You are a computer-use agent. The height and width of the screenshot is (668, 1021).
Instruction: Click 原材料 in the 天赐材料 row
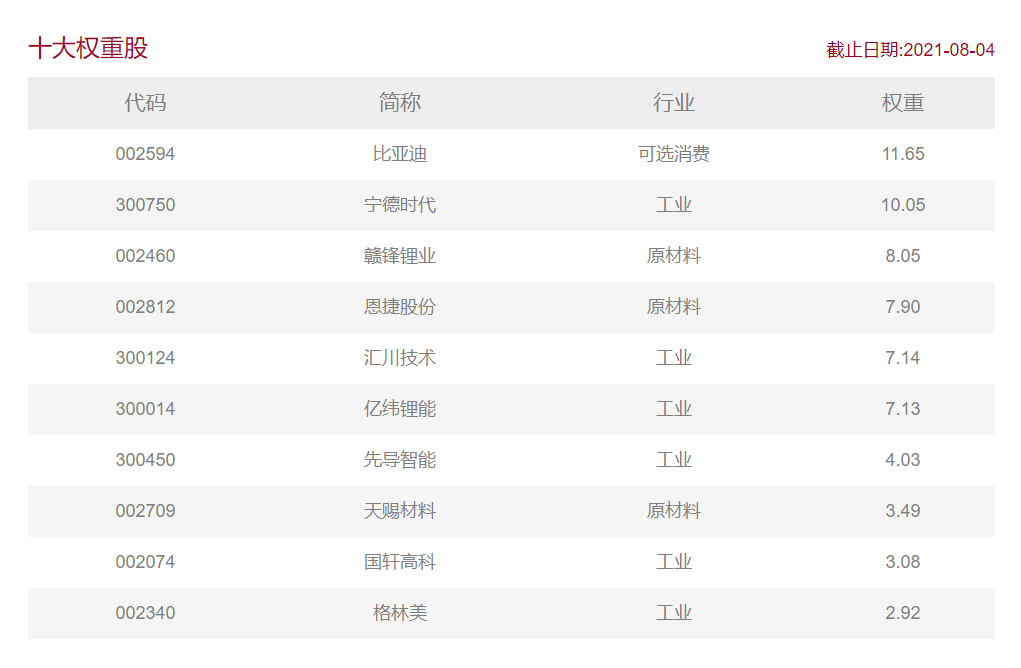pyautogui.click(x=674, y=511)
